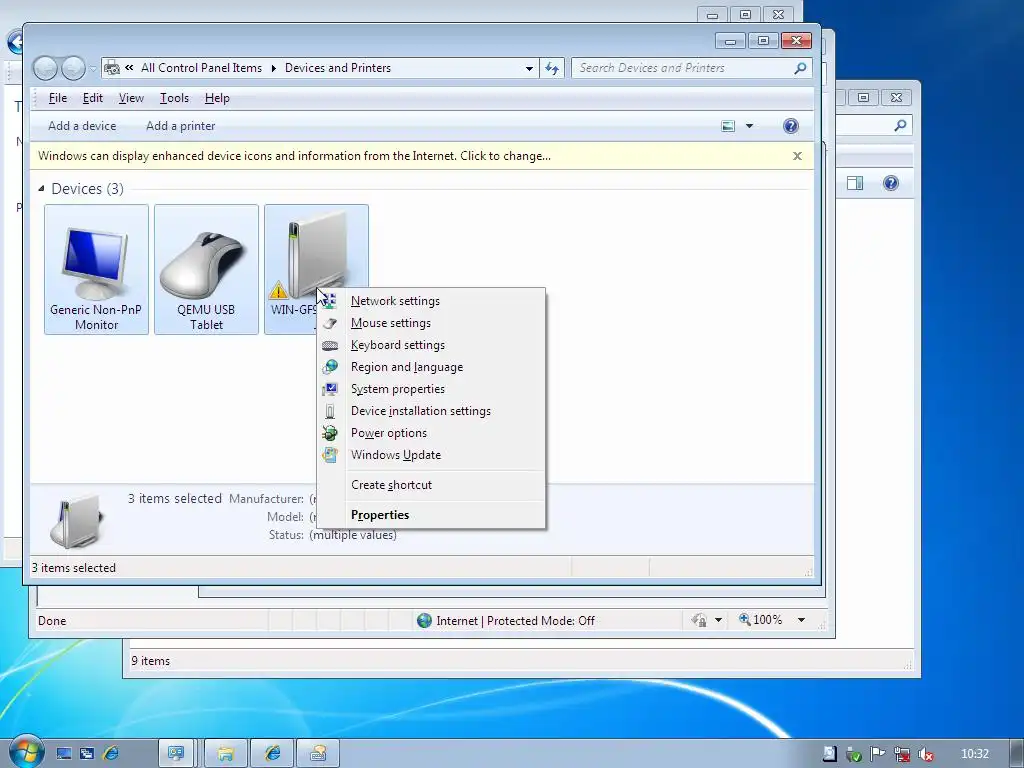Screen dimensions: 1024x768
Task: Click Show desktop quick launch icon
Action: 63,754
